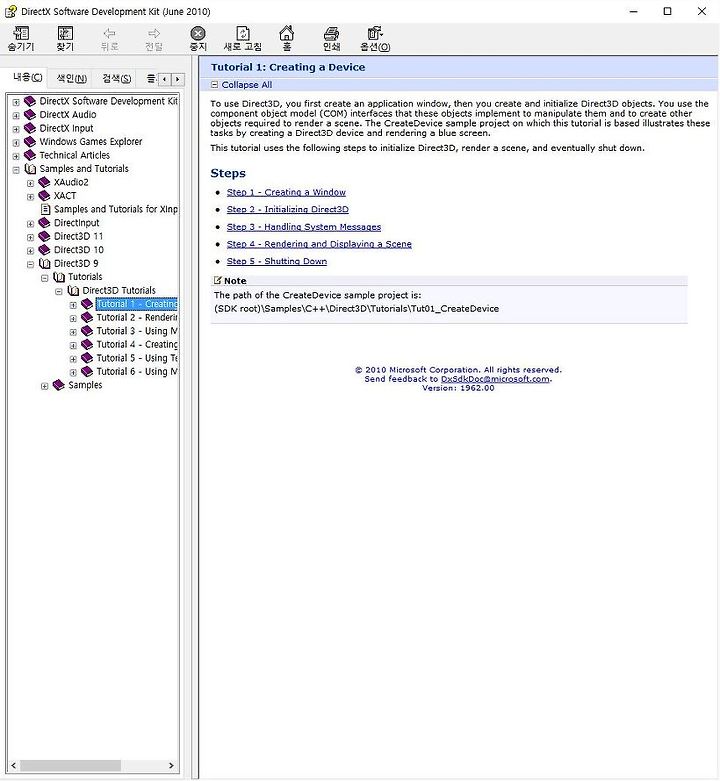Screen dimensions: 720x781
Task: Click the Direct3D 10 book icon
Action: tap(44, 250)
